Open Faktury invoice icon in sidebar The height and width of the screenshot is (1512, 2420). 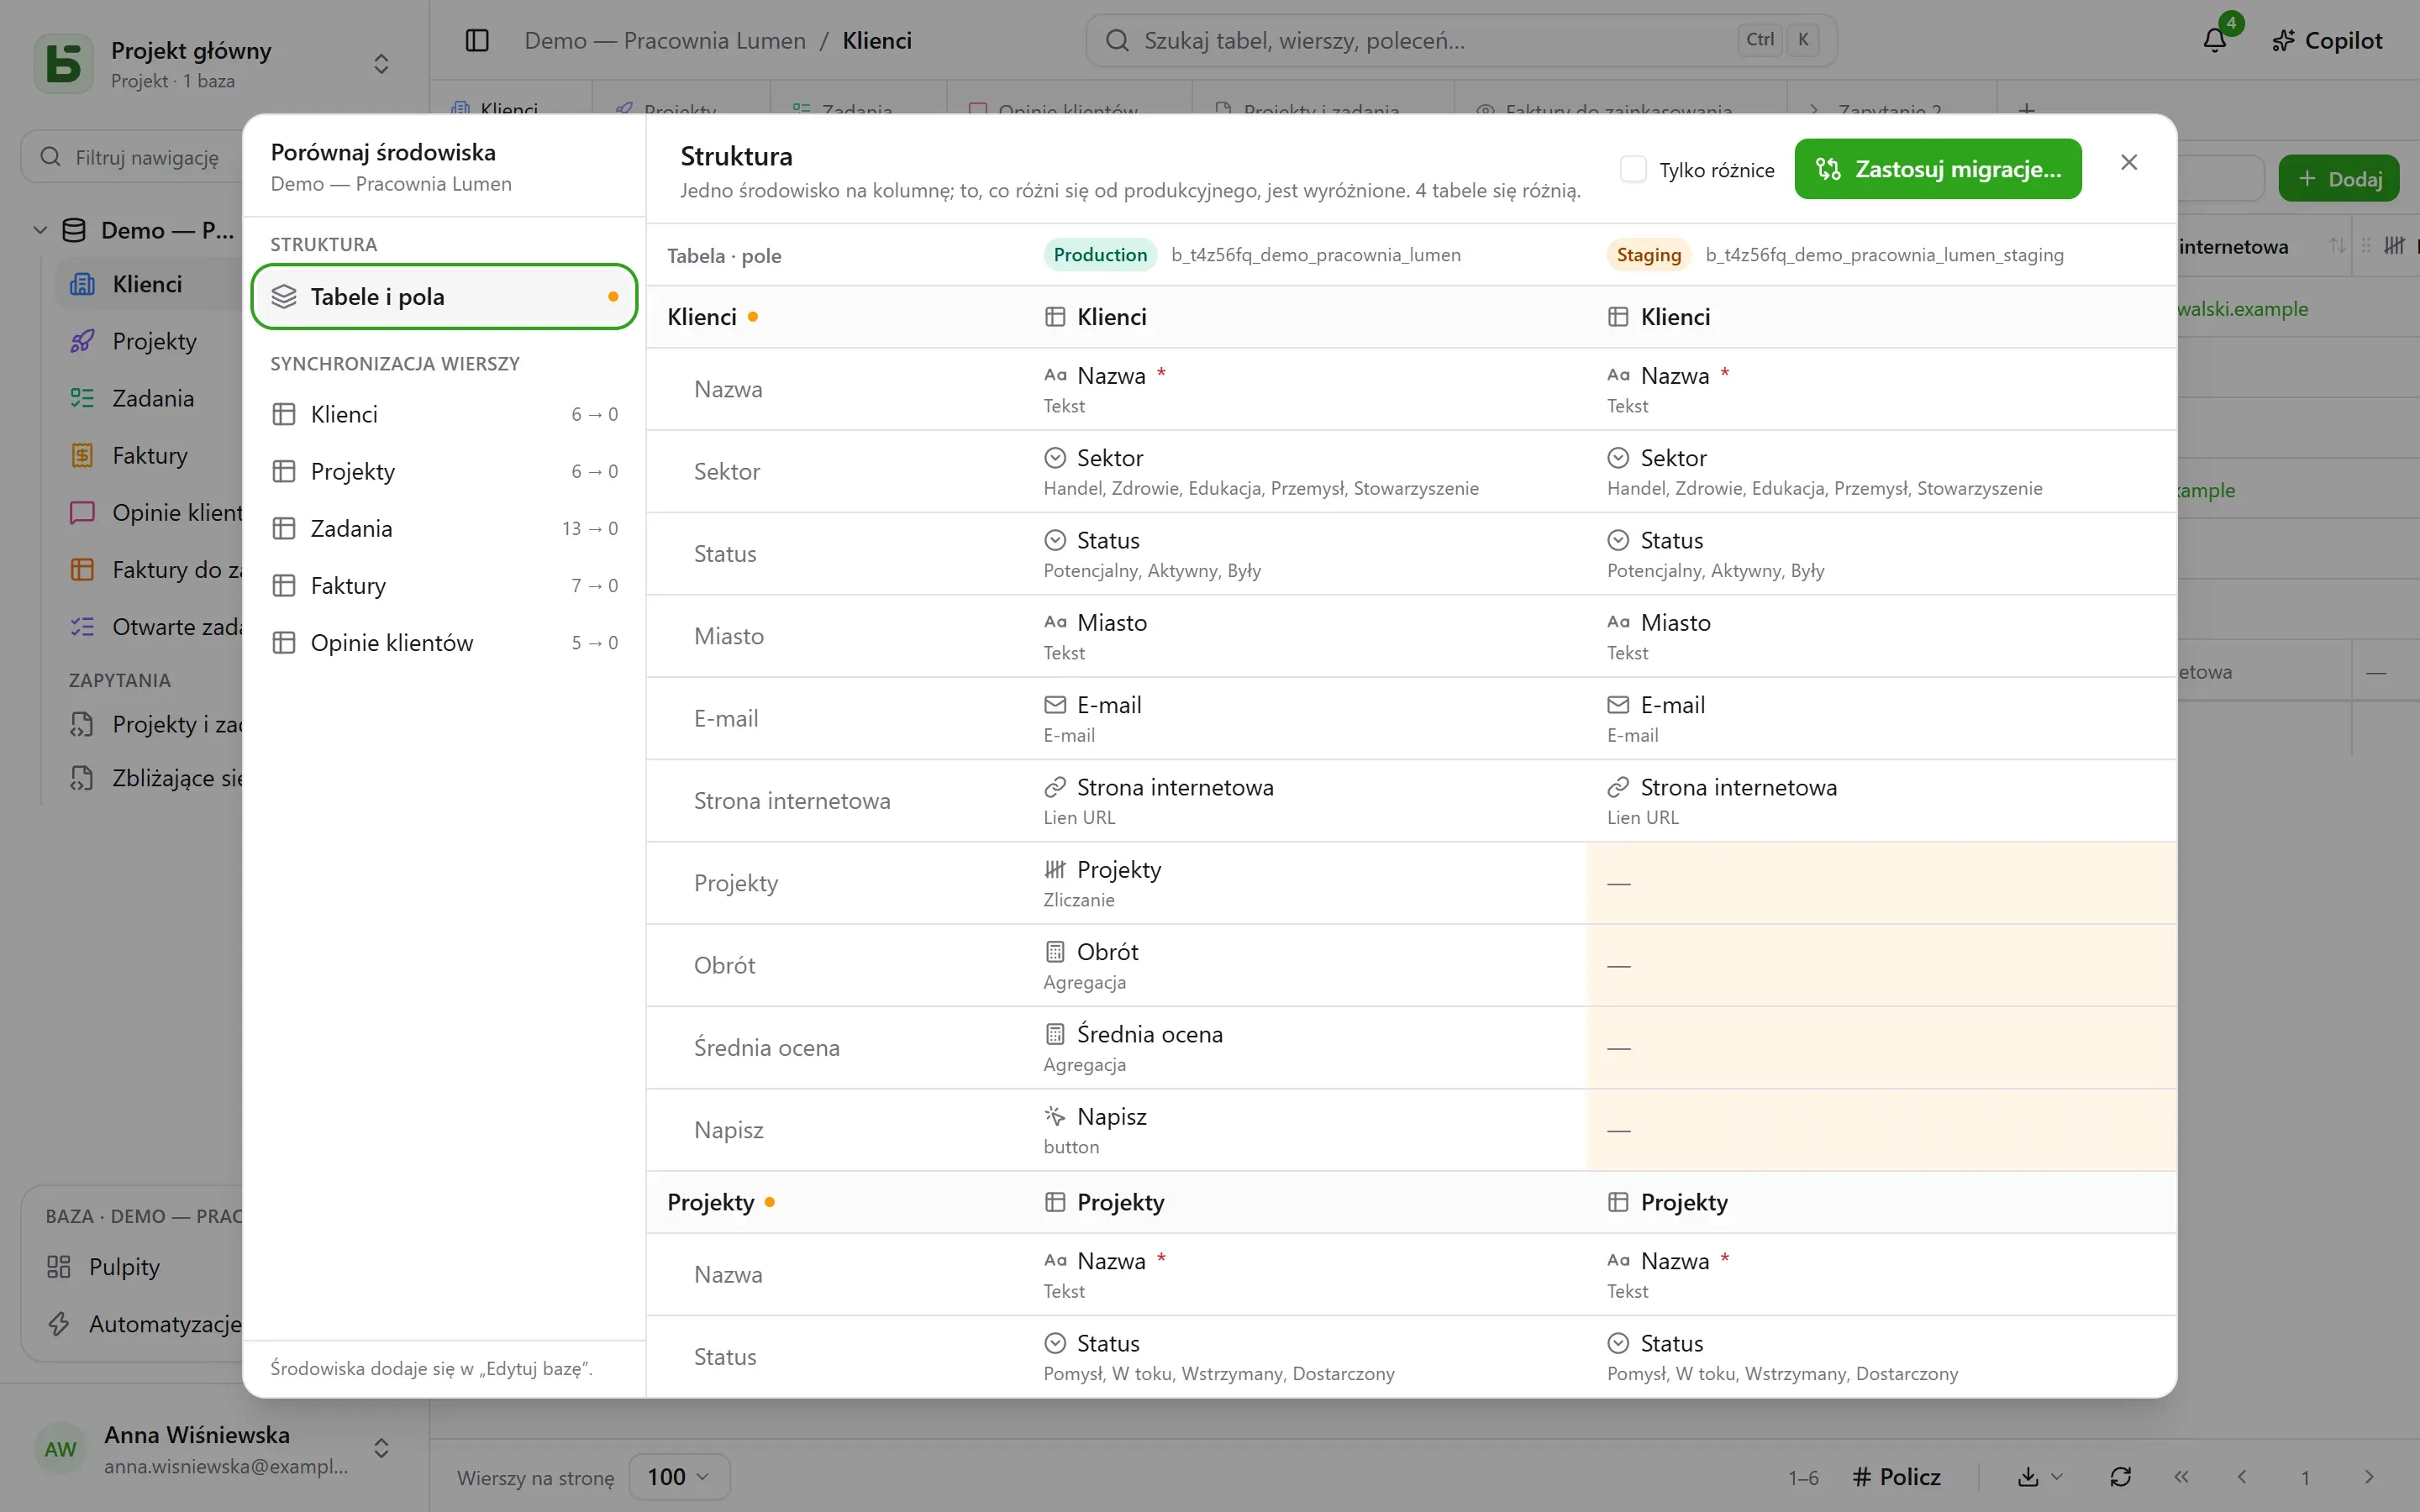[82, 455]
